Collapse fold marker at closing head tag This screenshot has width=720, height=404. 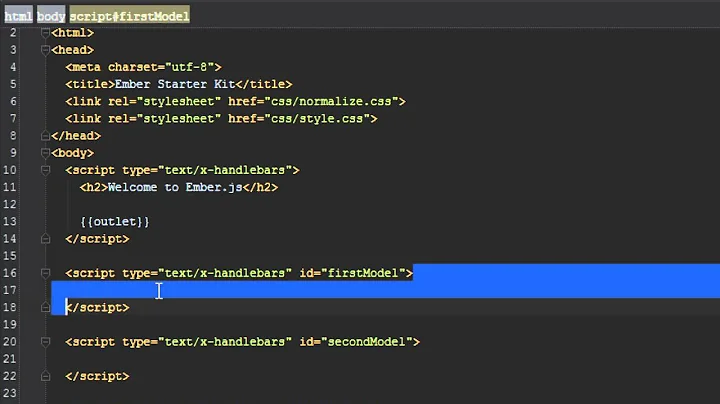(x=45, y=136)
